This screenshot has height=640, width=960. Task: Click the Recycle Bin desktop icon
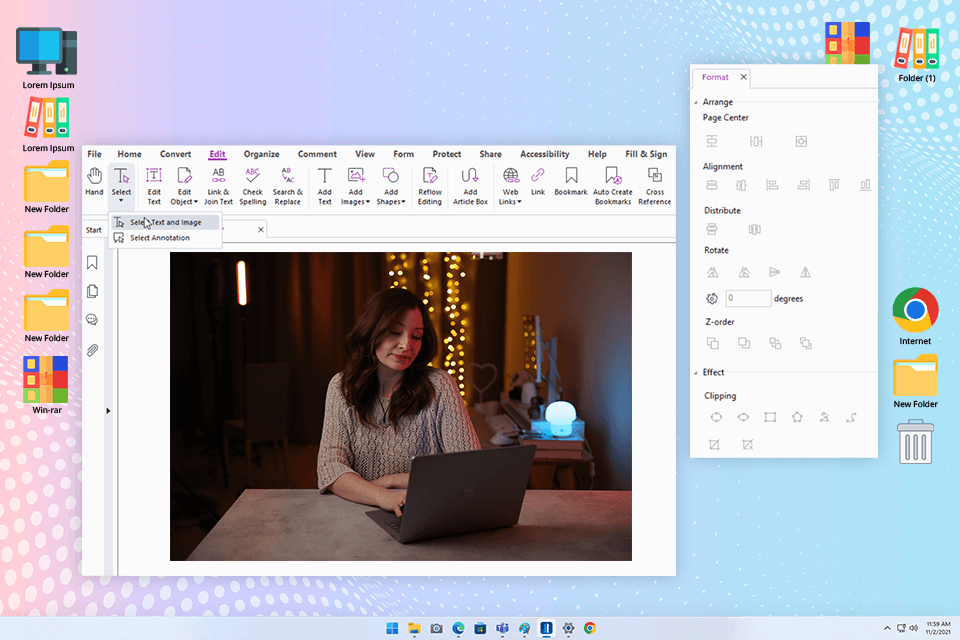(915, 441)
